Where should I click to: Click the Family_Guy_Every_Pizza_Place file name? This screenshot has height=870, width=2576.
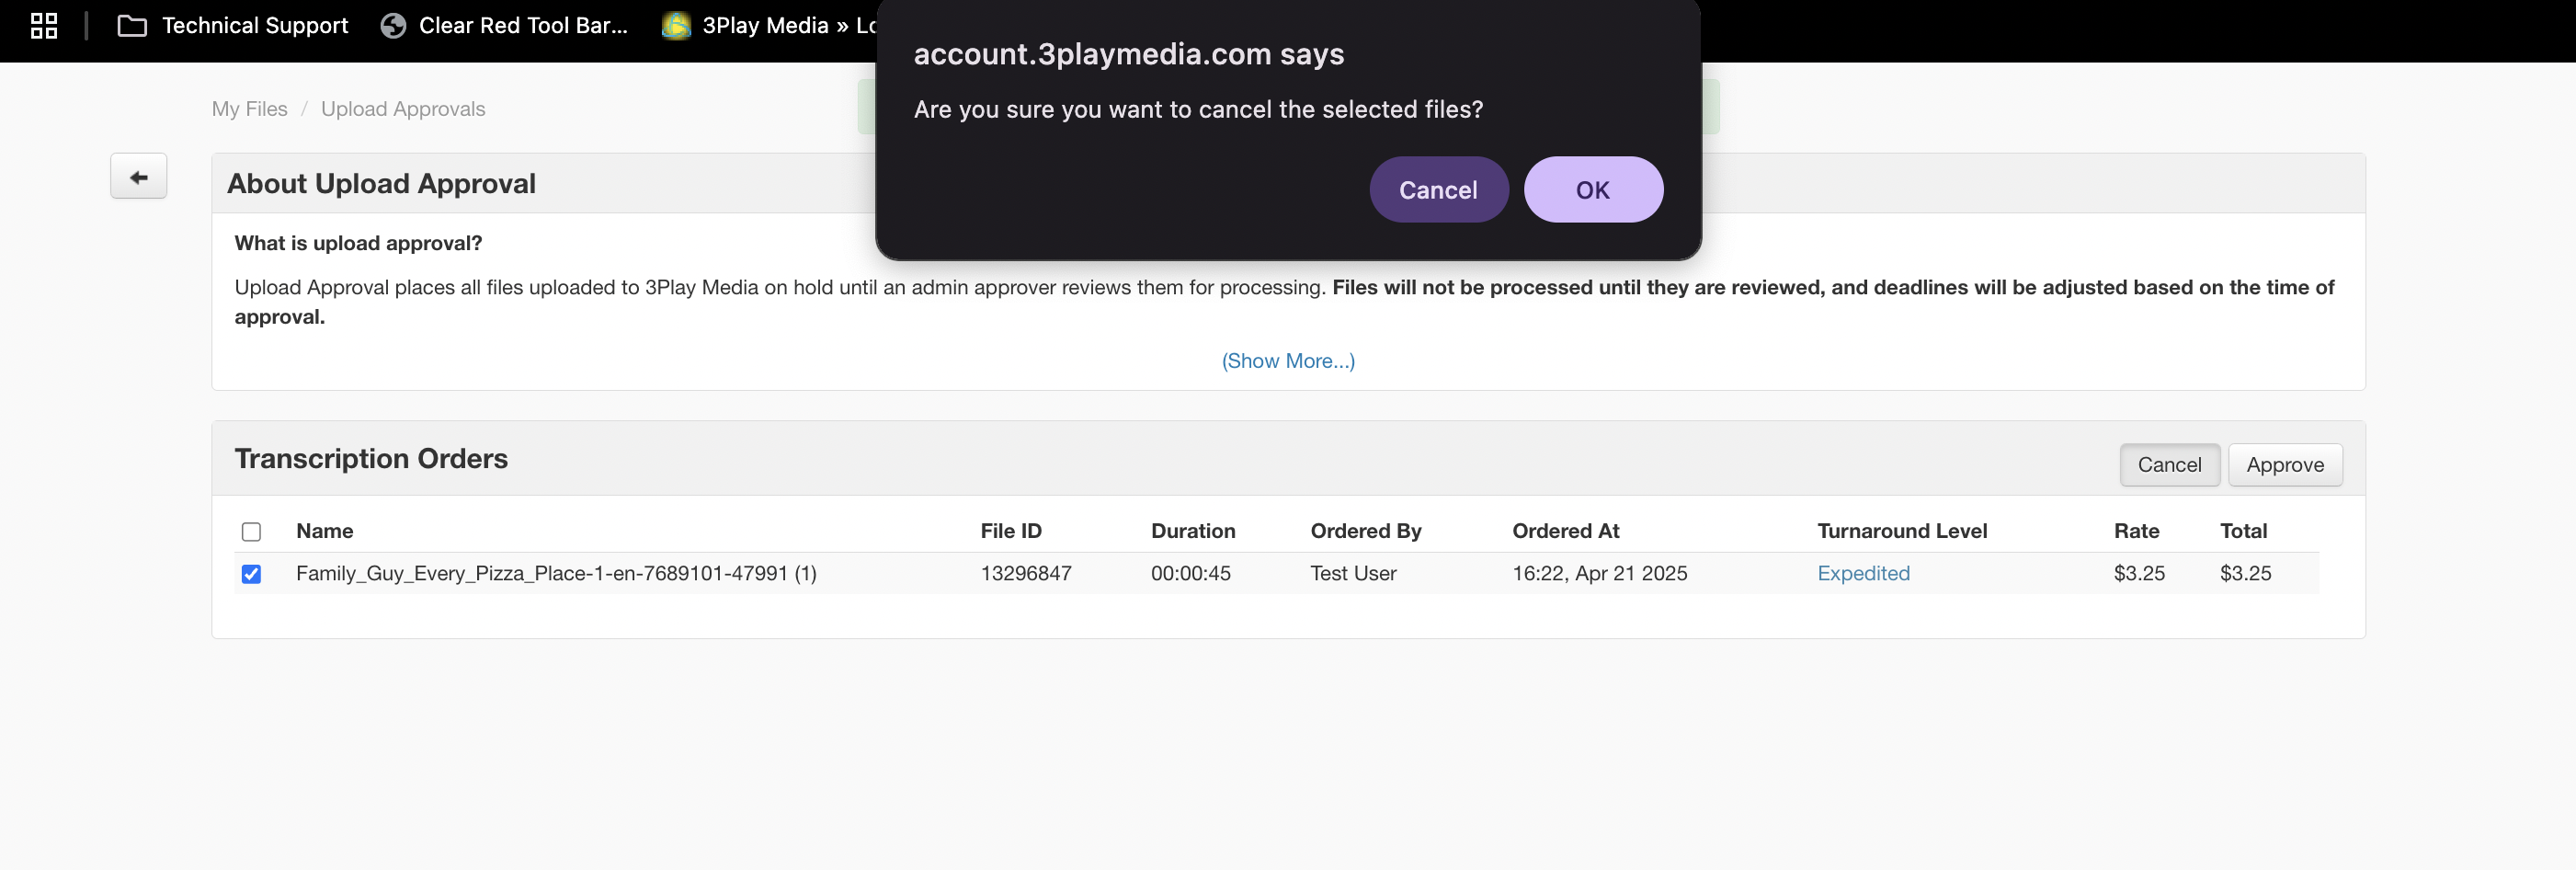click(x=556, y=573)
